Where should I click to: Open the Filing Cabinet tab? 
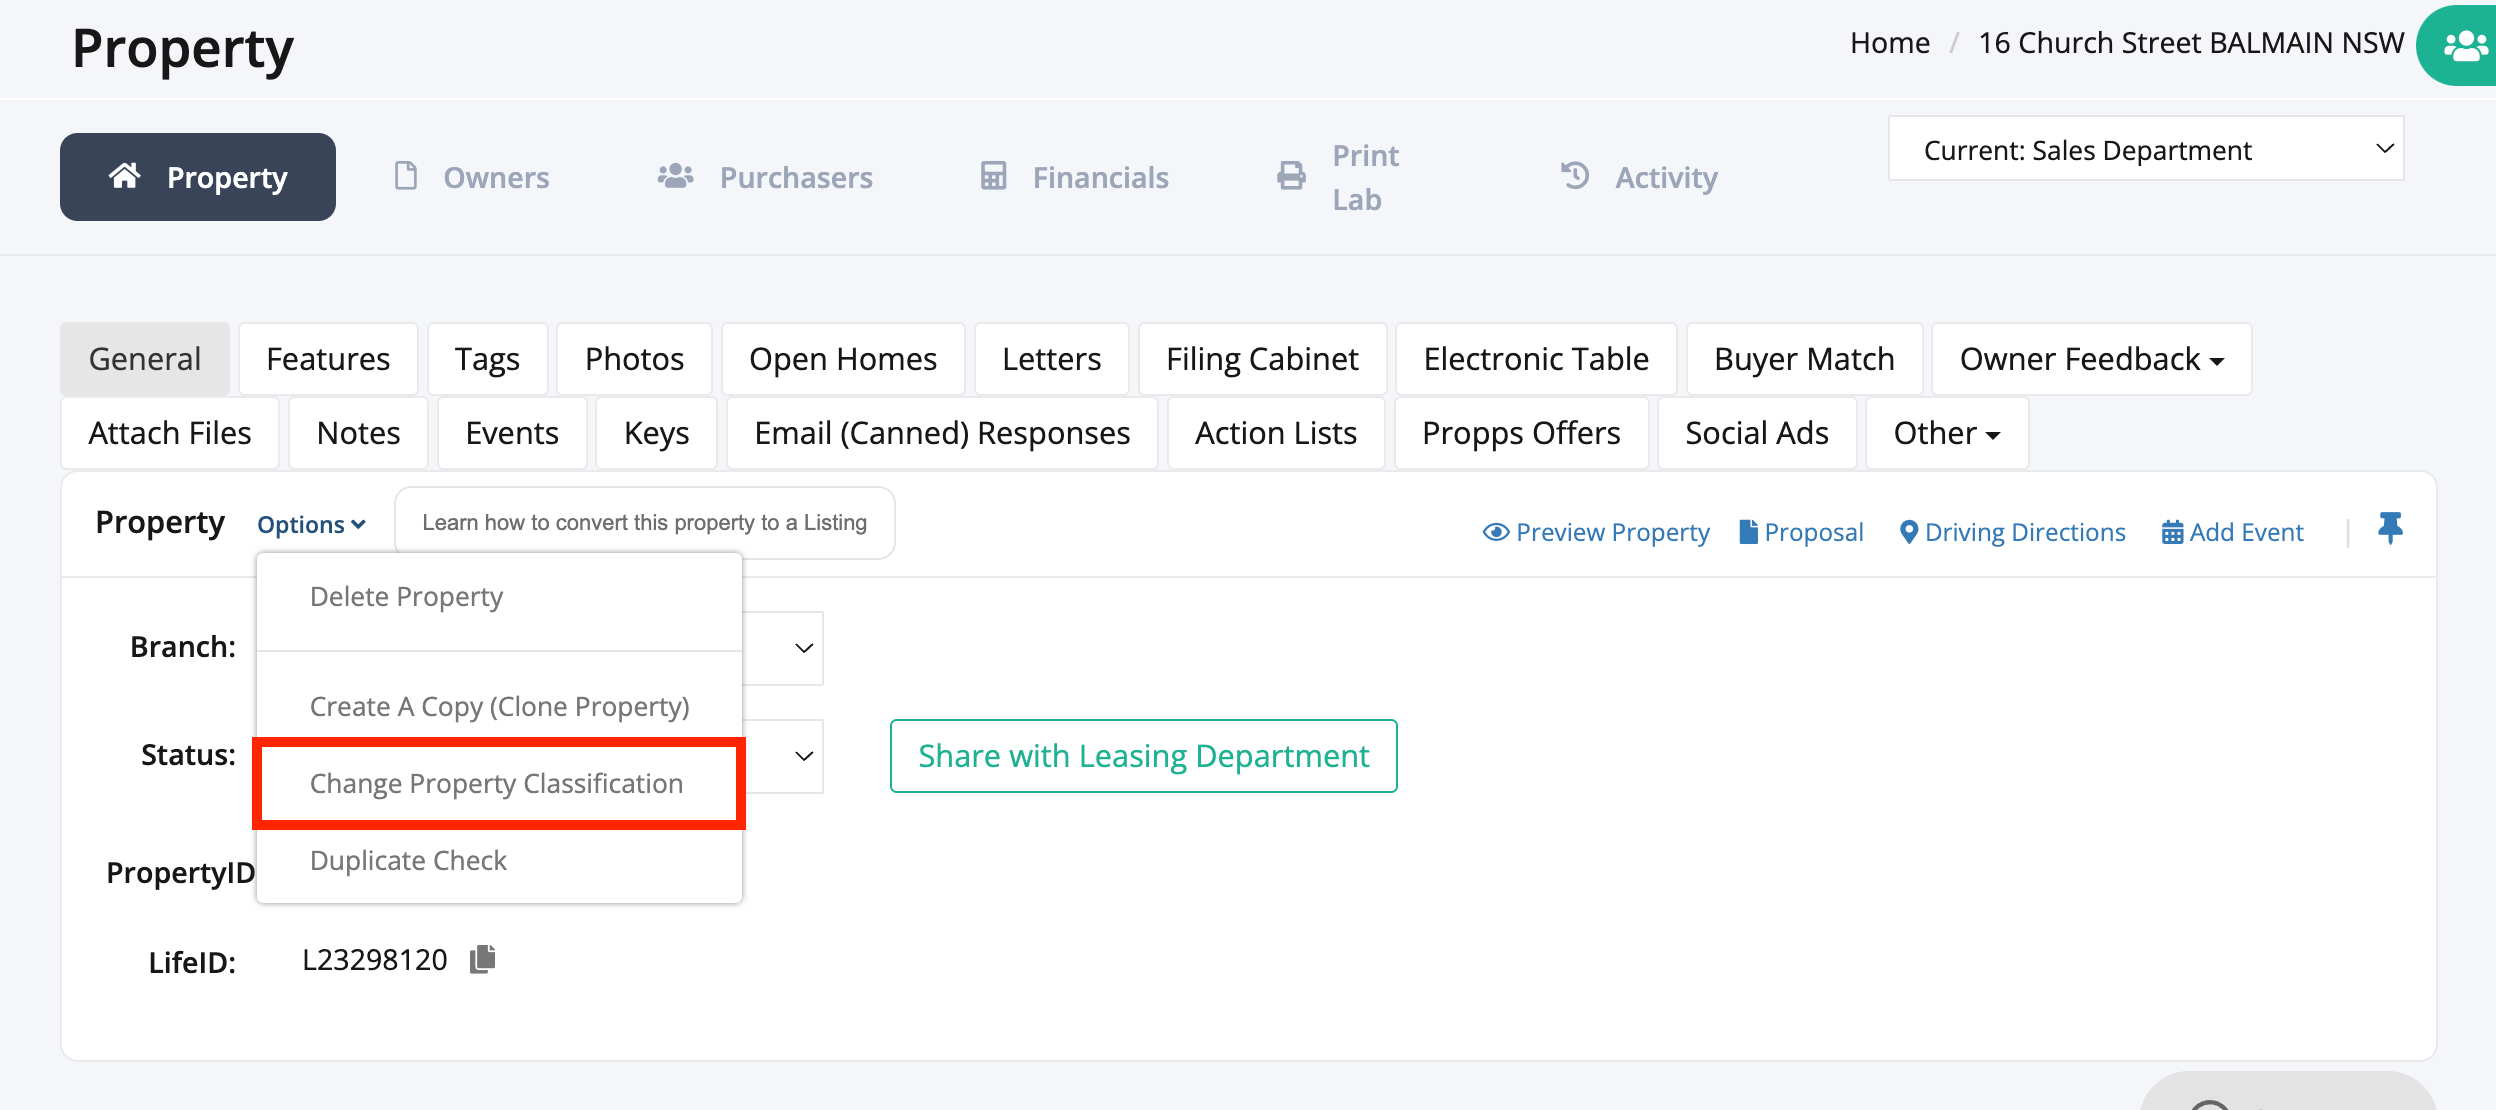coord(1261,358)
